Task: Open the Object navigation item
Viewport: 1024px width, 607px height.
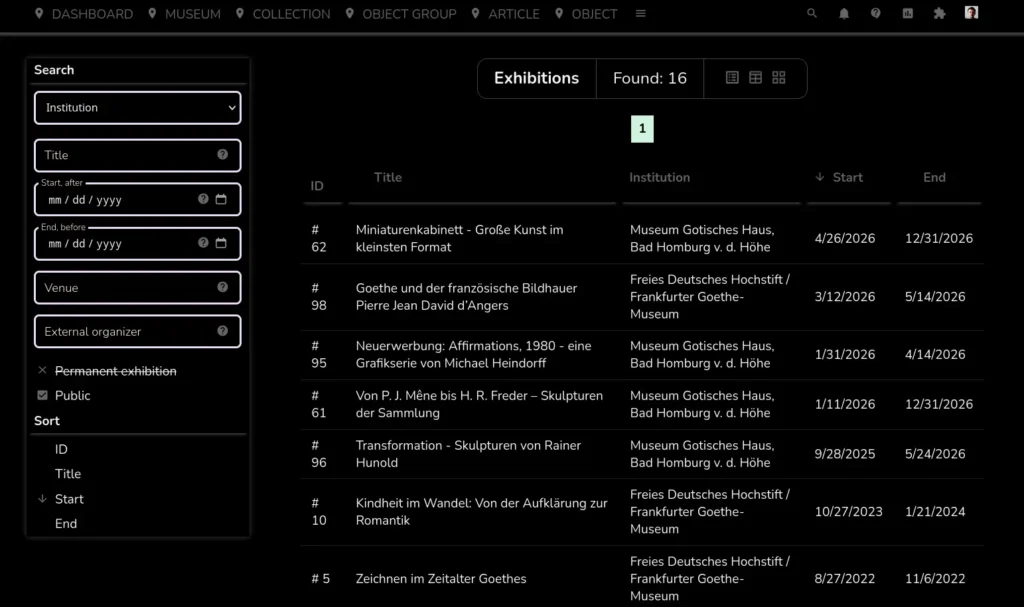Action: 586,14
